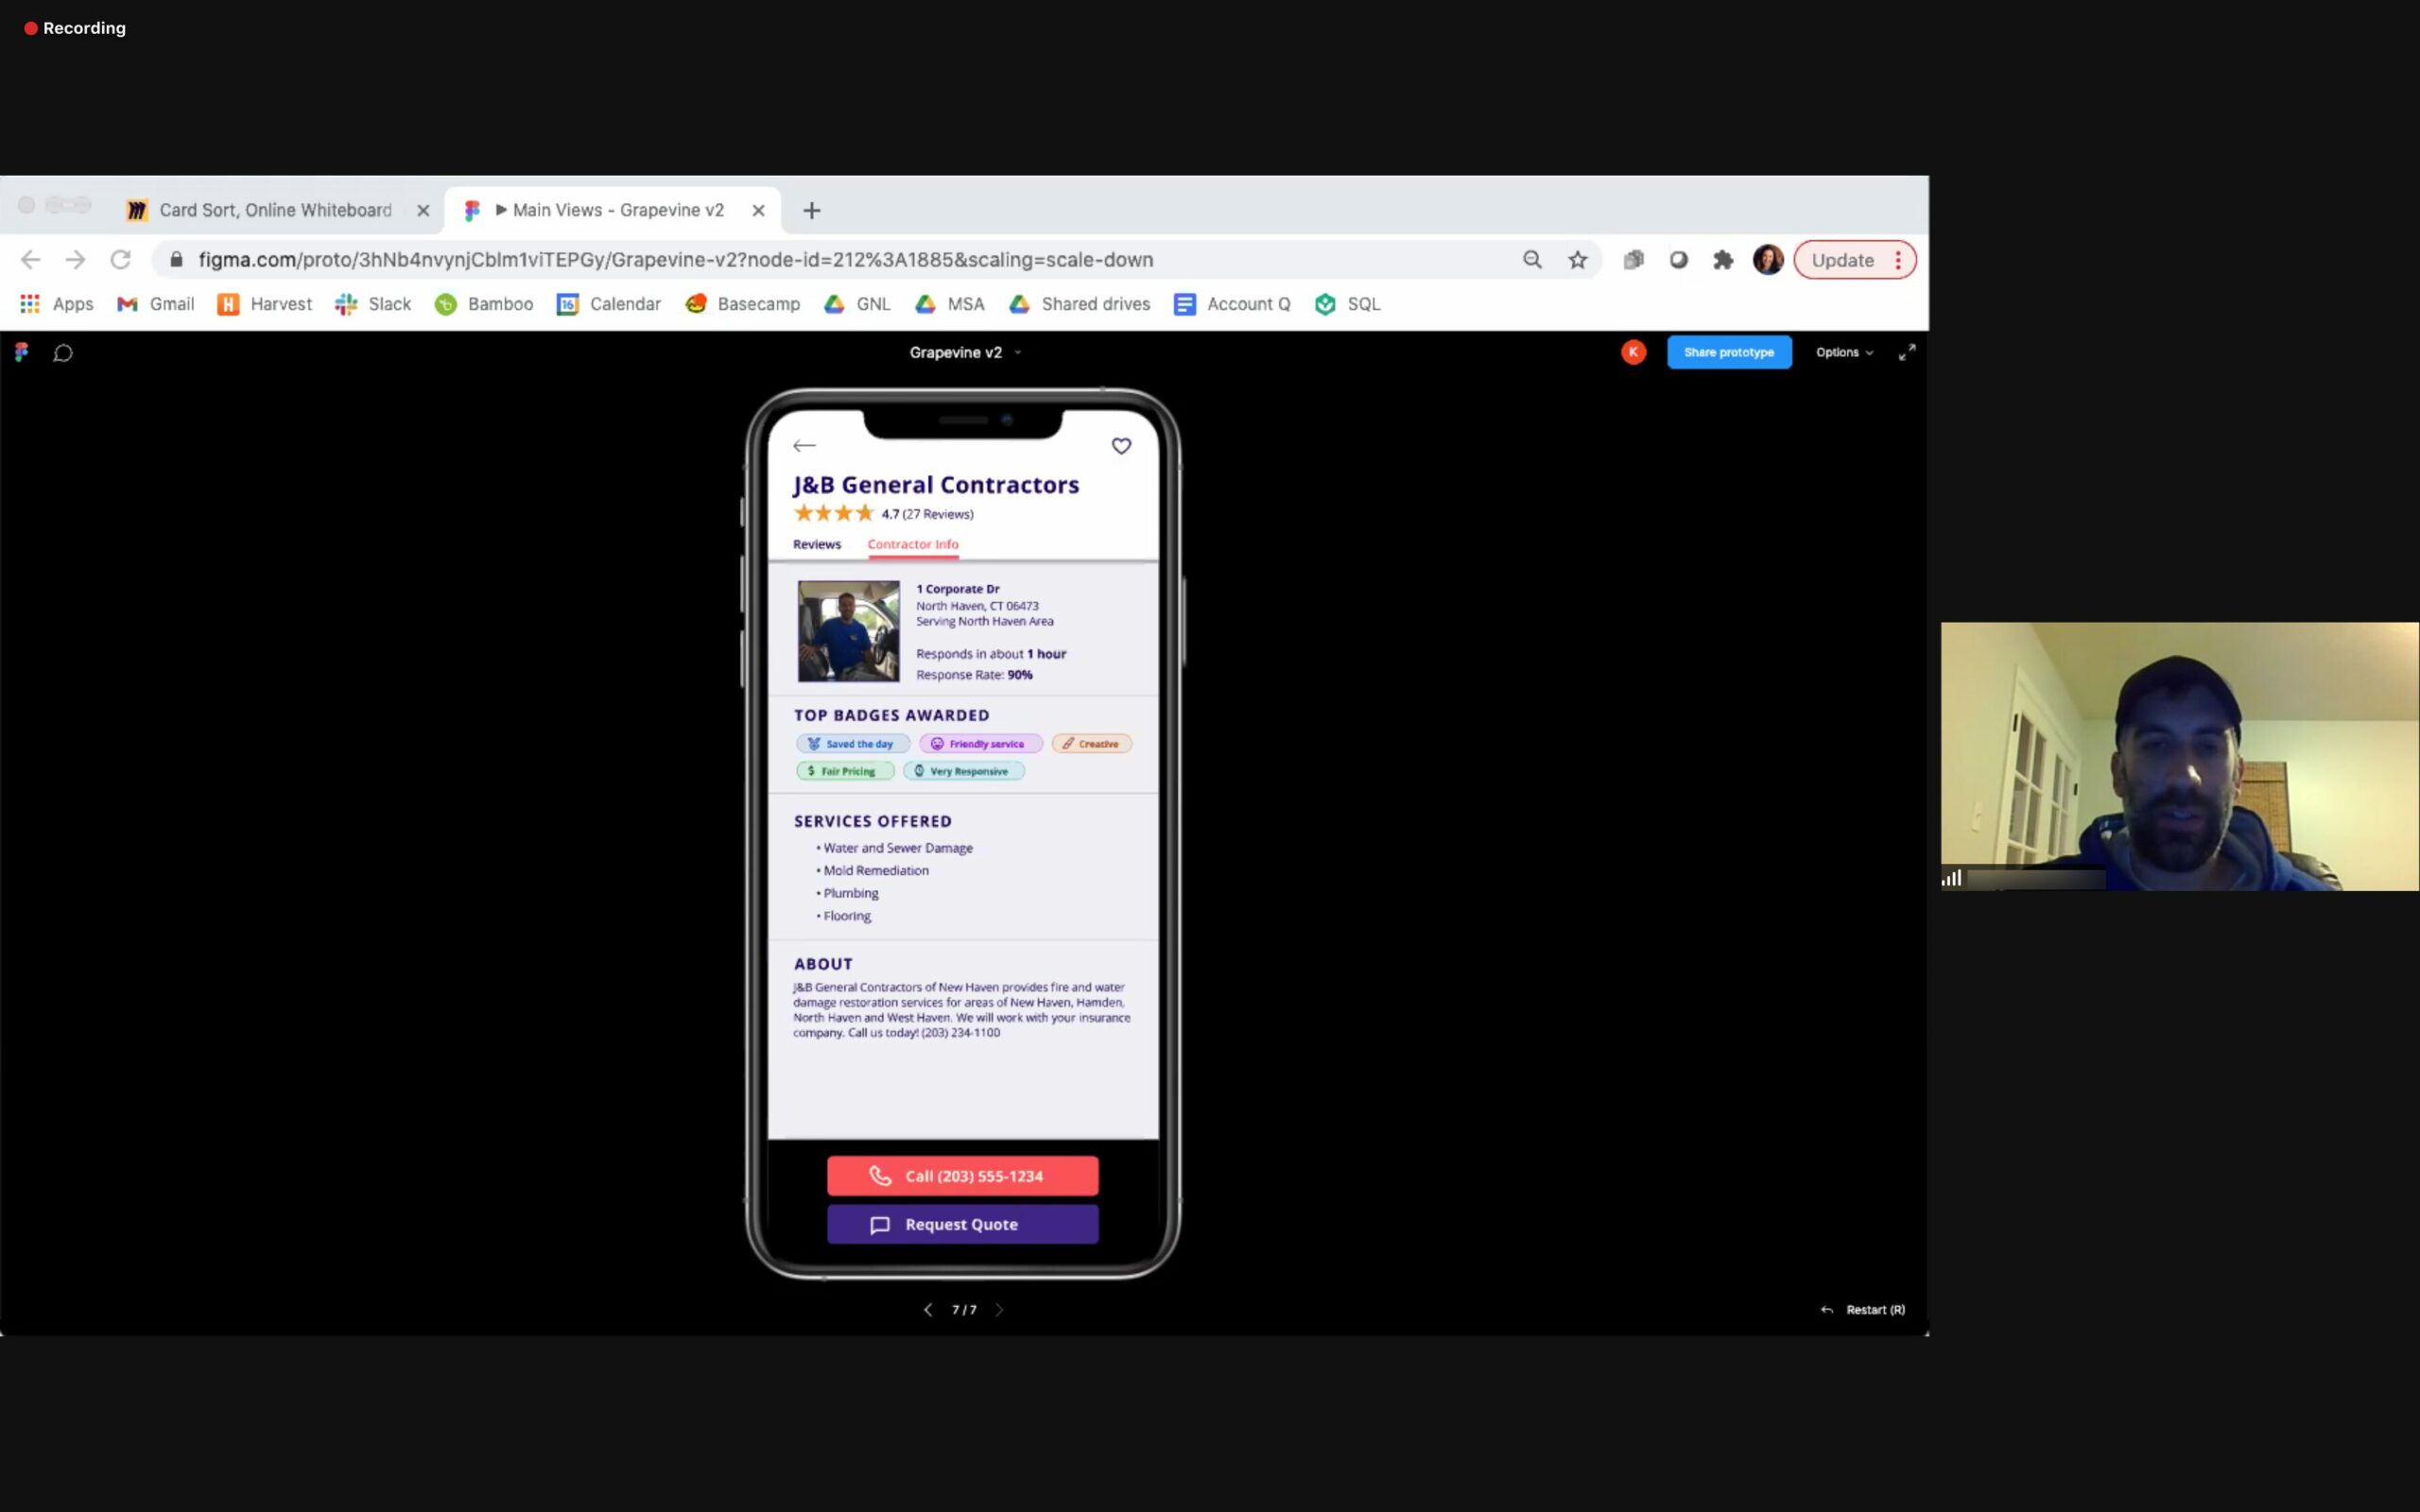Bookmark page with star icon
This screenshot has height=1512, width=2420.
(1577, 260)
